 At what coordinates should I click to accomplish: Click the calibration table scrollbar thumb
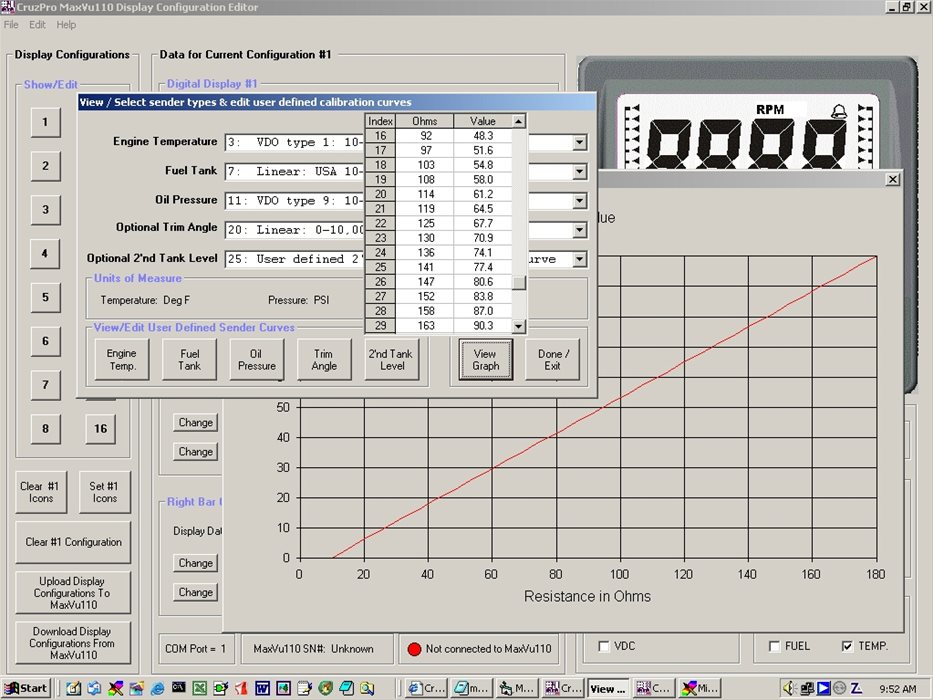[519, 283]
